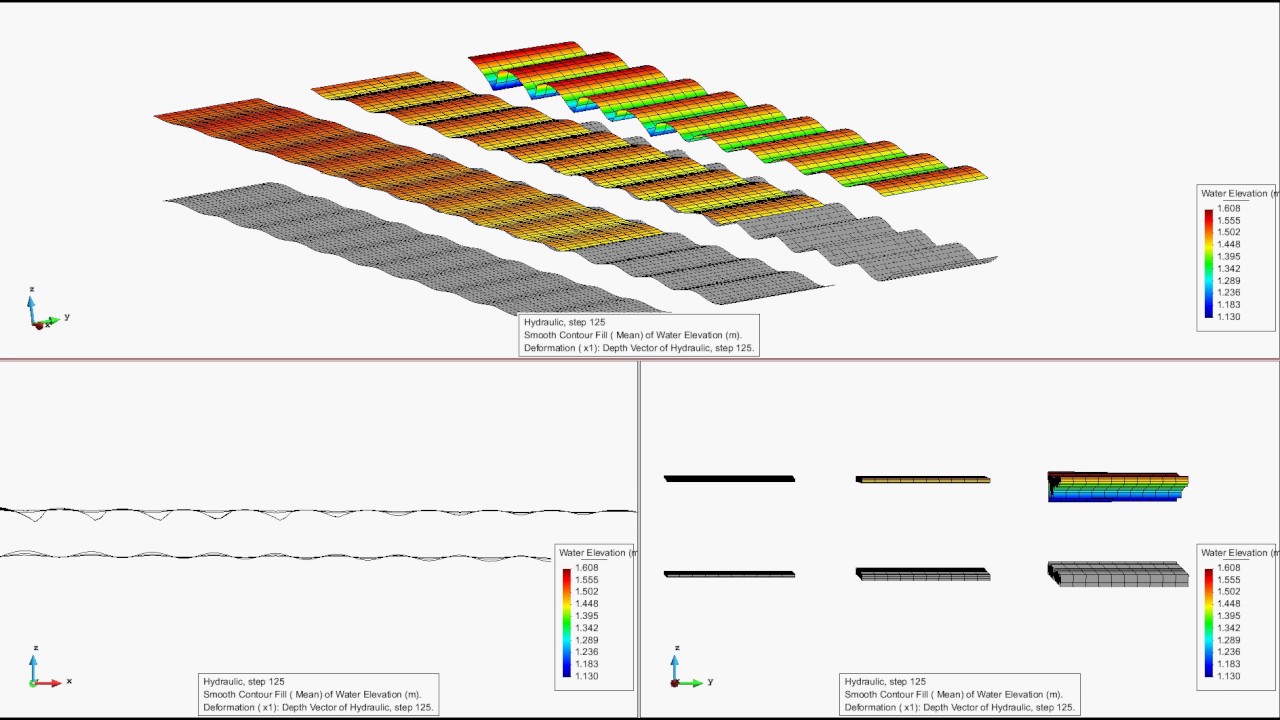Click 'Water Elevation (m' legend title in perspective view
This screenshot has width=1280, height=720.
pos(1239,193)
